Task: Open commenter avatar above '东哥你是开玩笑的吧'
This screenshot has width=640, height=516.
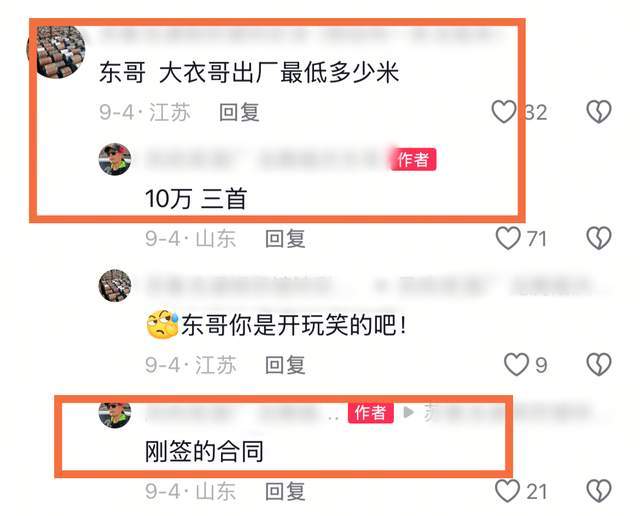Action: click(x=115, y=286)
